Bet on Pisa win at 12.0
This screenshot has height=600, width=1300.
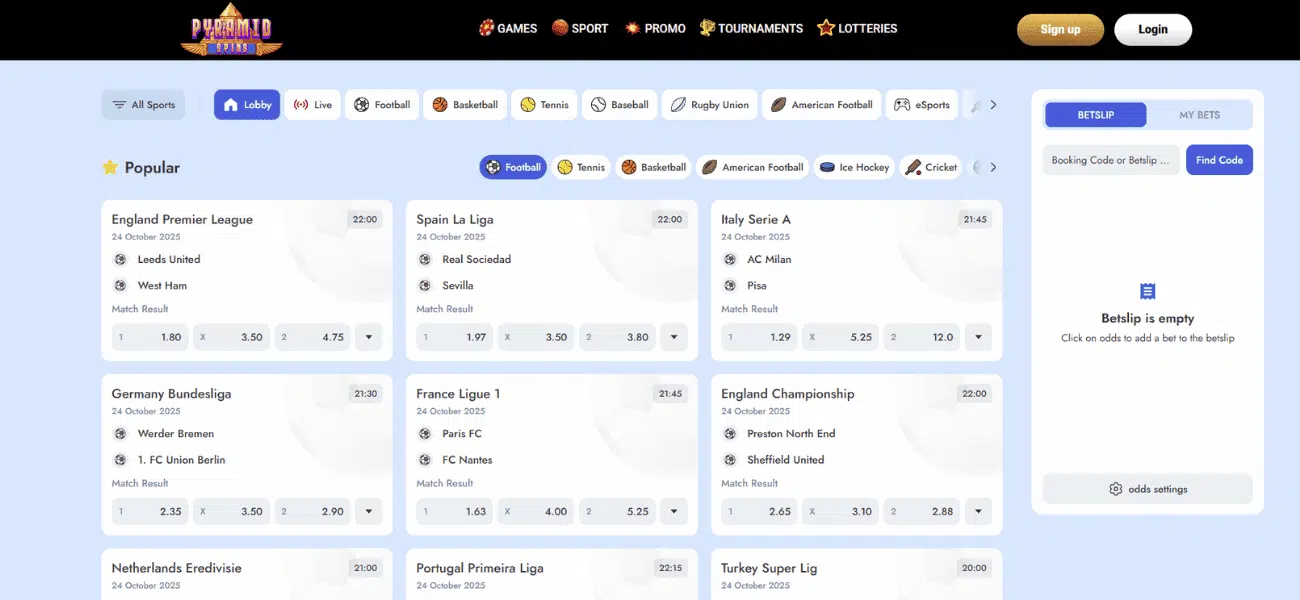point(923,337)
